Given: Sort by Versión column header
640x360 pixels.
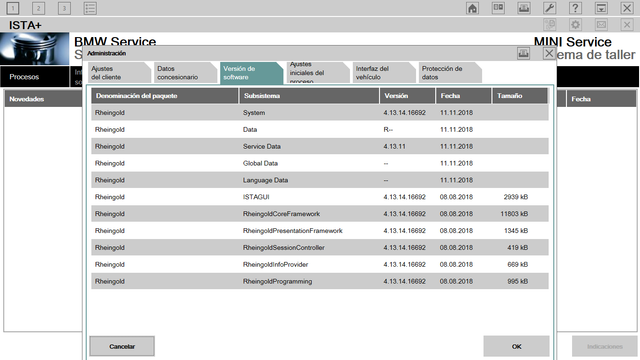Looking at the screenshot, I should click(407, 96).
